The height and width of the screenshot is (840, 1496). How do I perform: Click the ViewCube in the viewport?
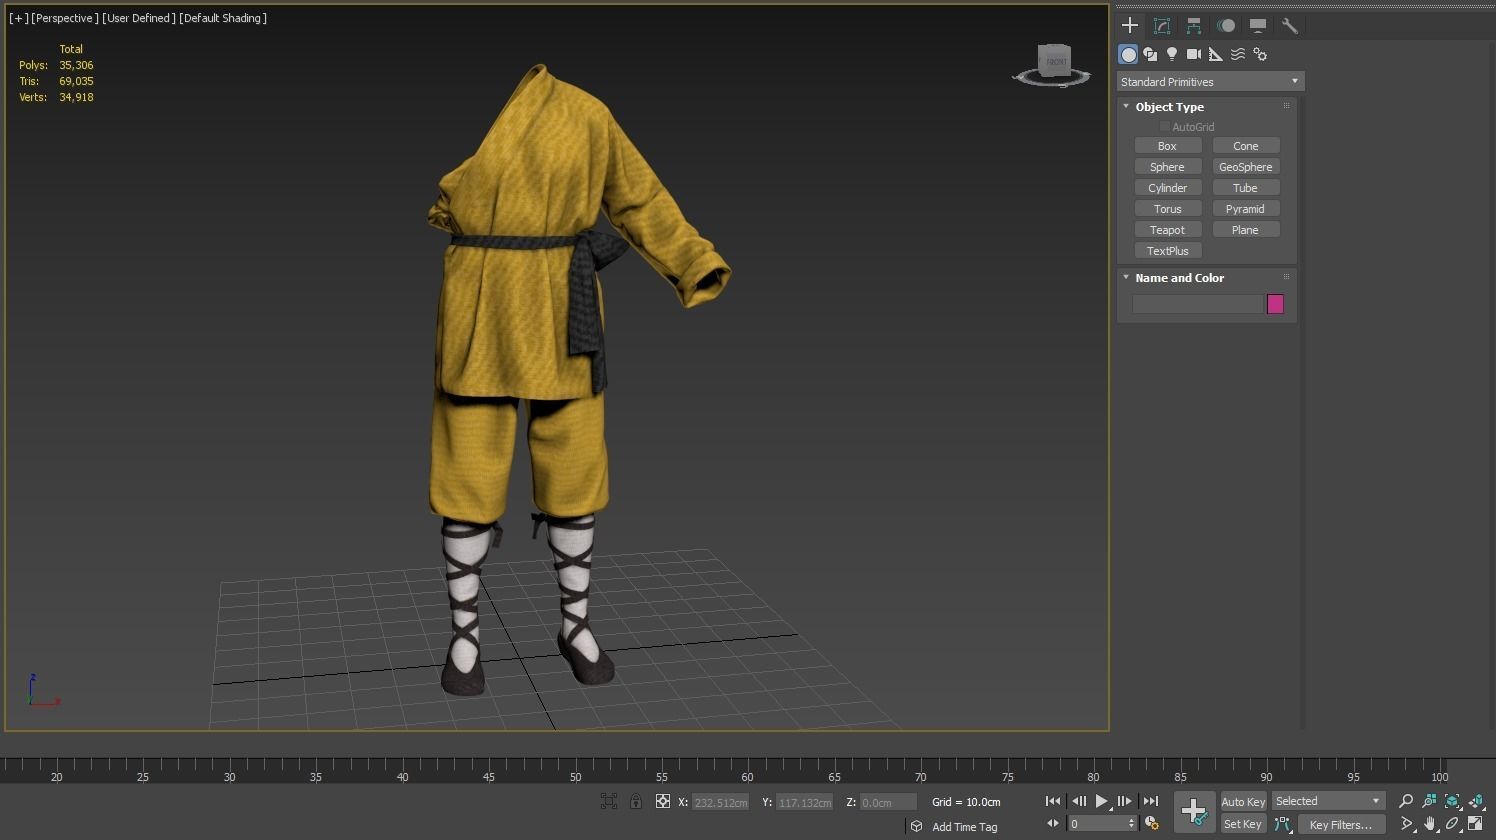[x=1054, y=62]
